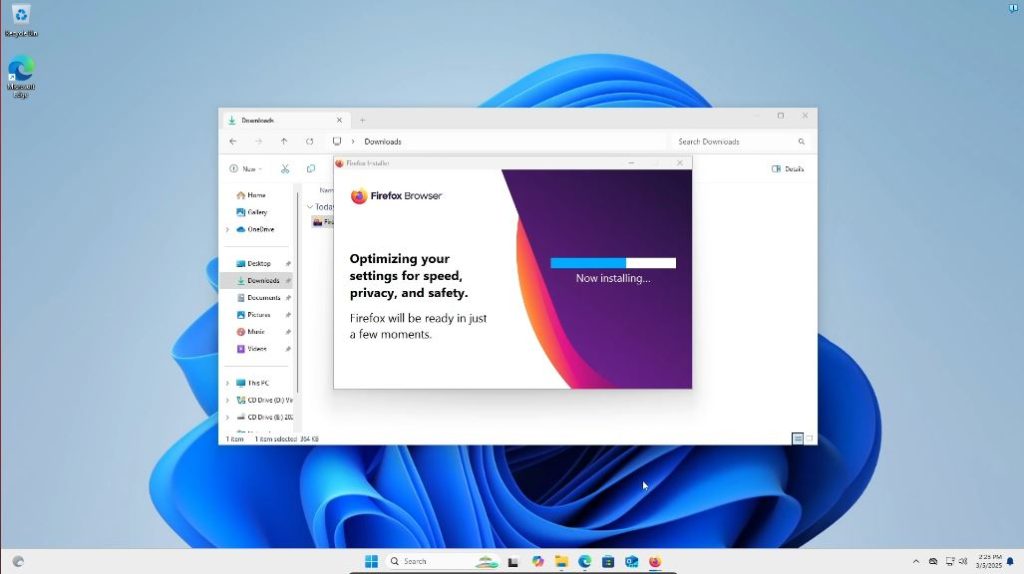Click the Search Downloads input field

click(741, 141)
